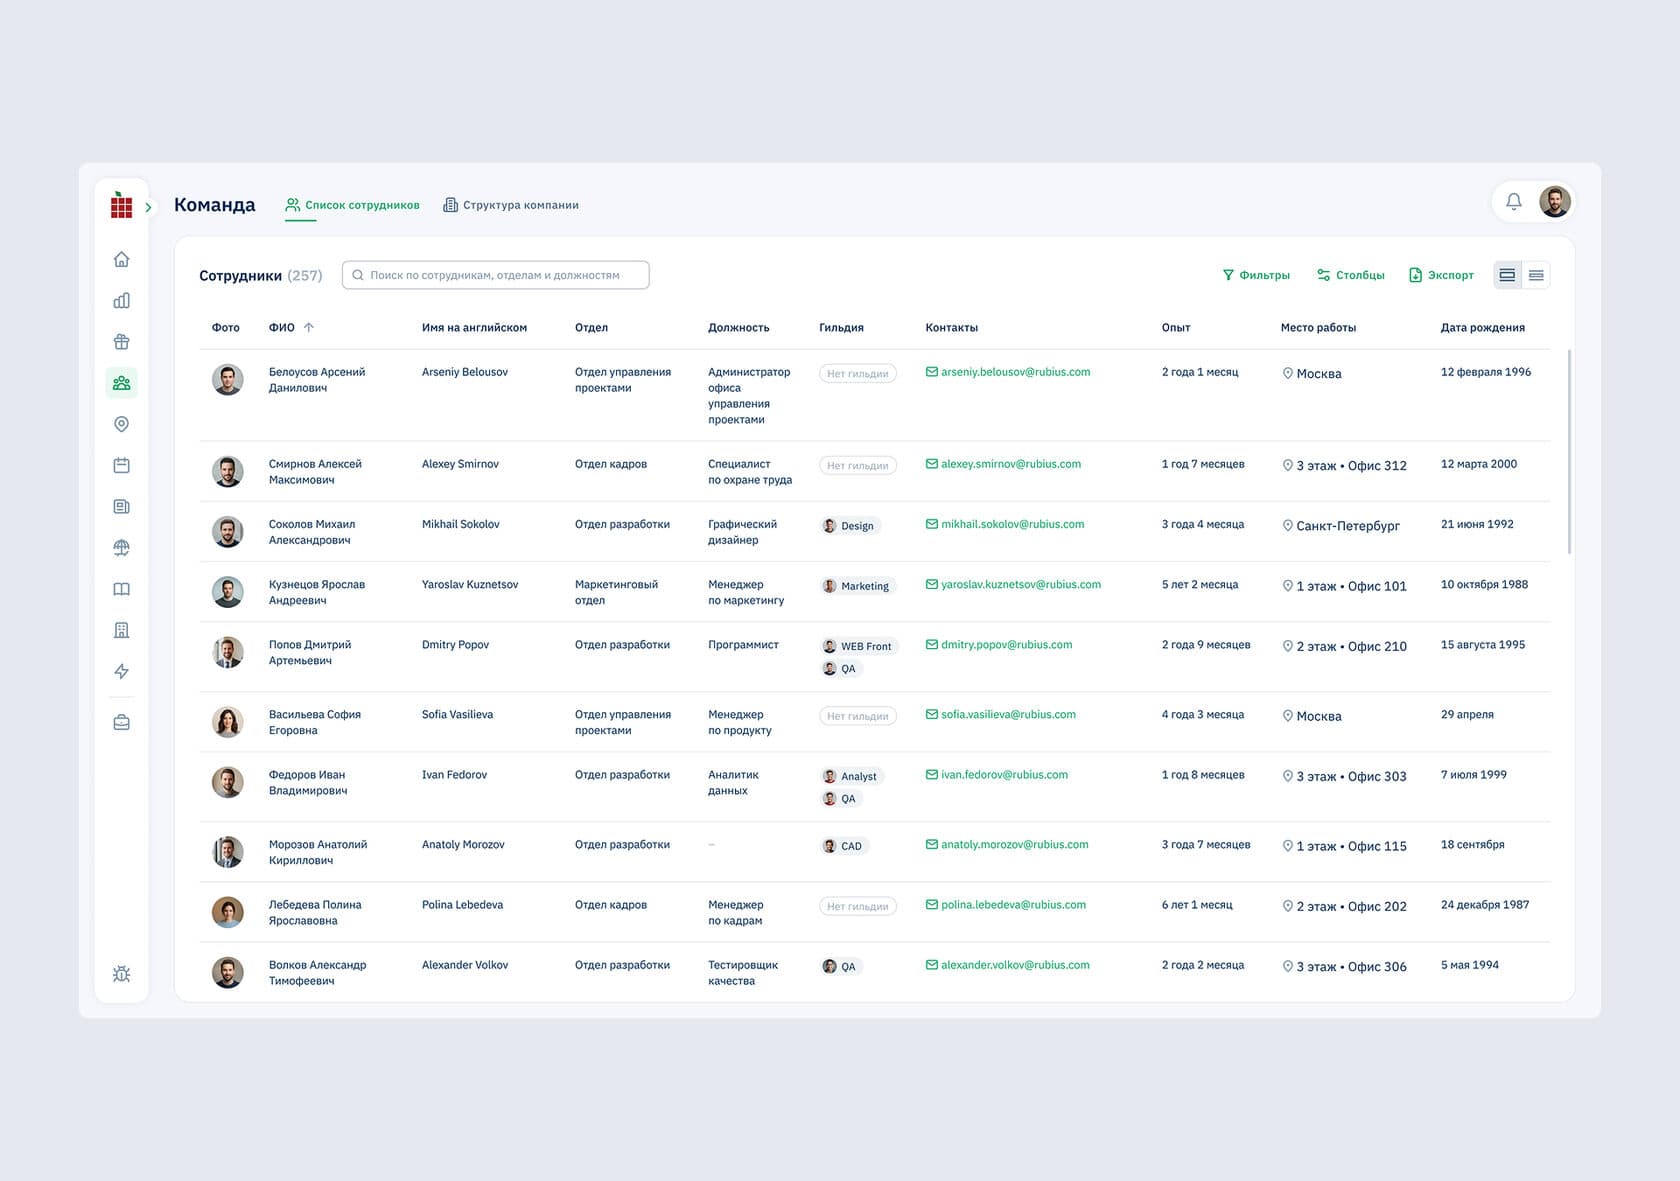
Task: Open the bar chart analytics sidebar icon
Action: (121, 301)
